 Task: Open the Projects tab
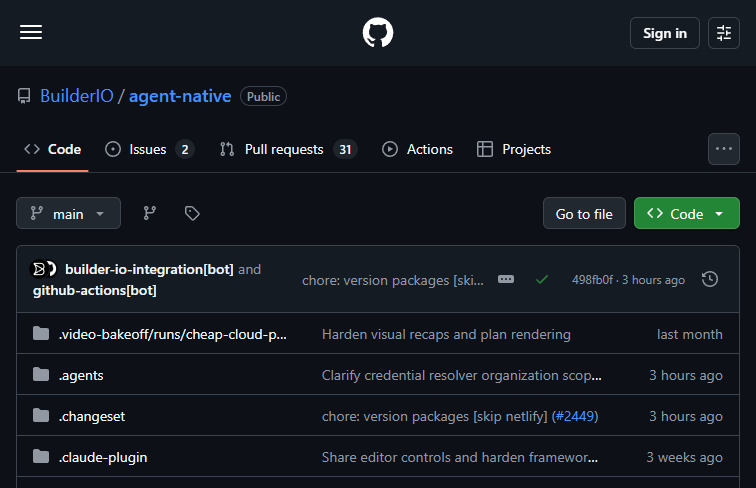tap(513, 149)
